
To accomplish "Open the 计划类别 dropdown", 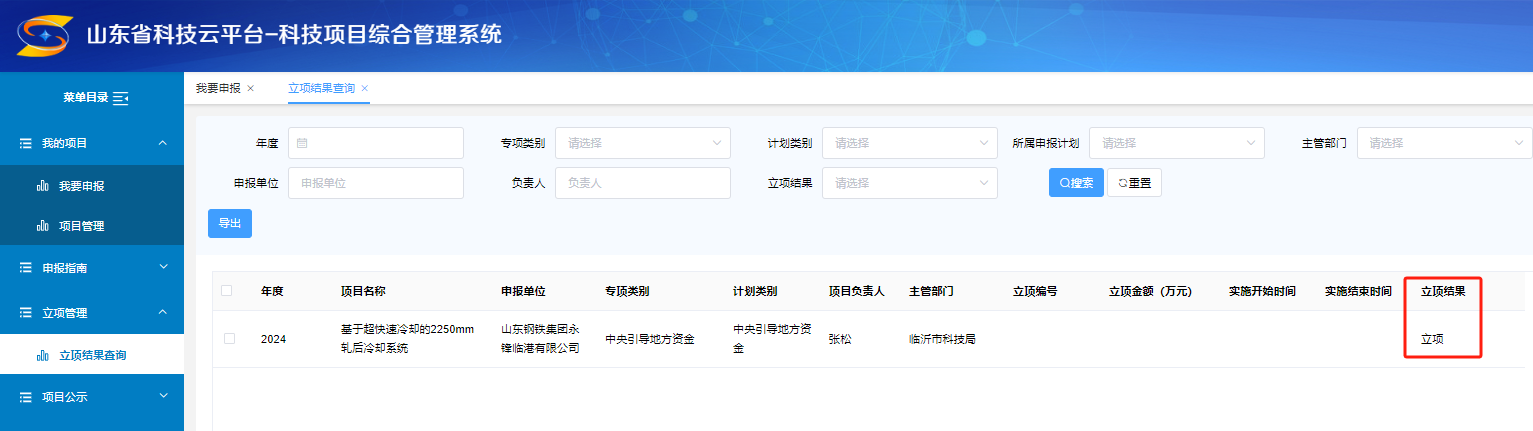I will click(909, 143).
